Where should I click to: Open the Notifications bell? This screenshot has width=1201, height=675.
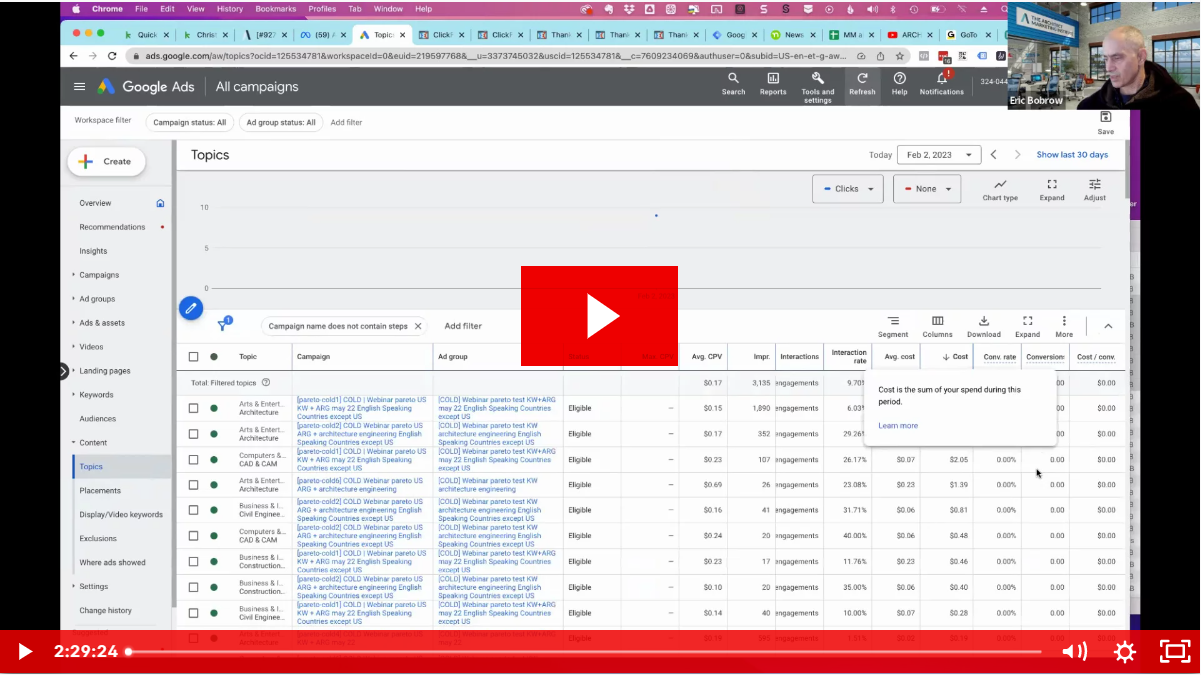coord(941,82)
